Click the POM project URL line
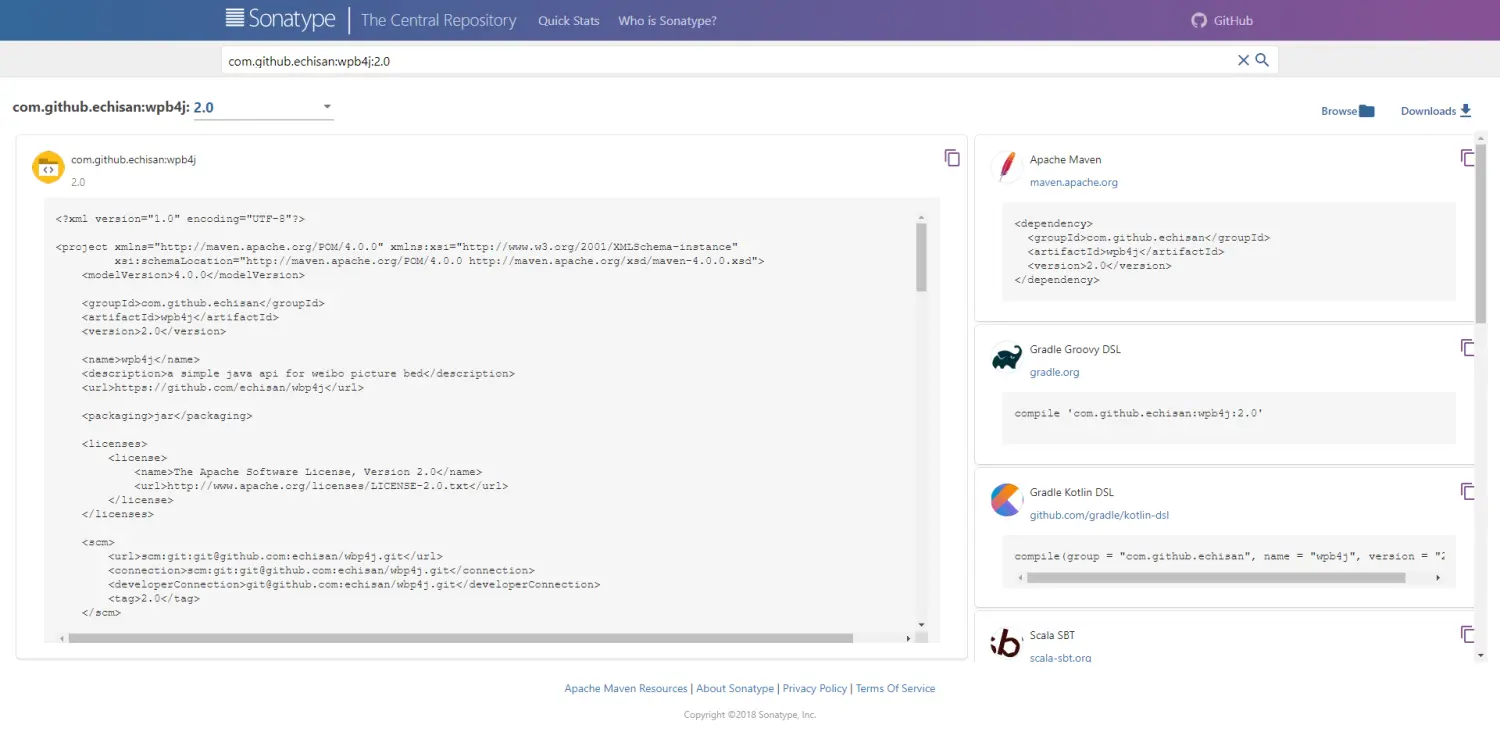The image size is (1500, 732). pos(223,387)
